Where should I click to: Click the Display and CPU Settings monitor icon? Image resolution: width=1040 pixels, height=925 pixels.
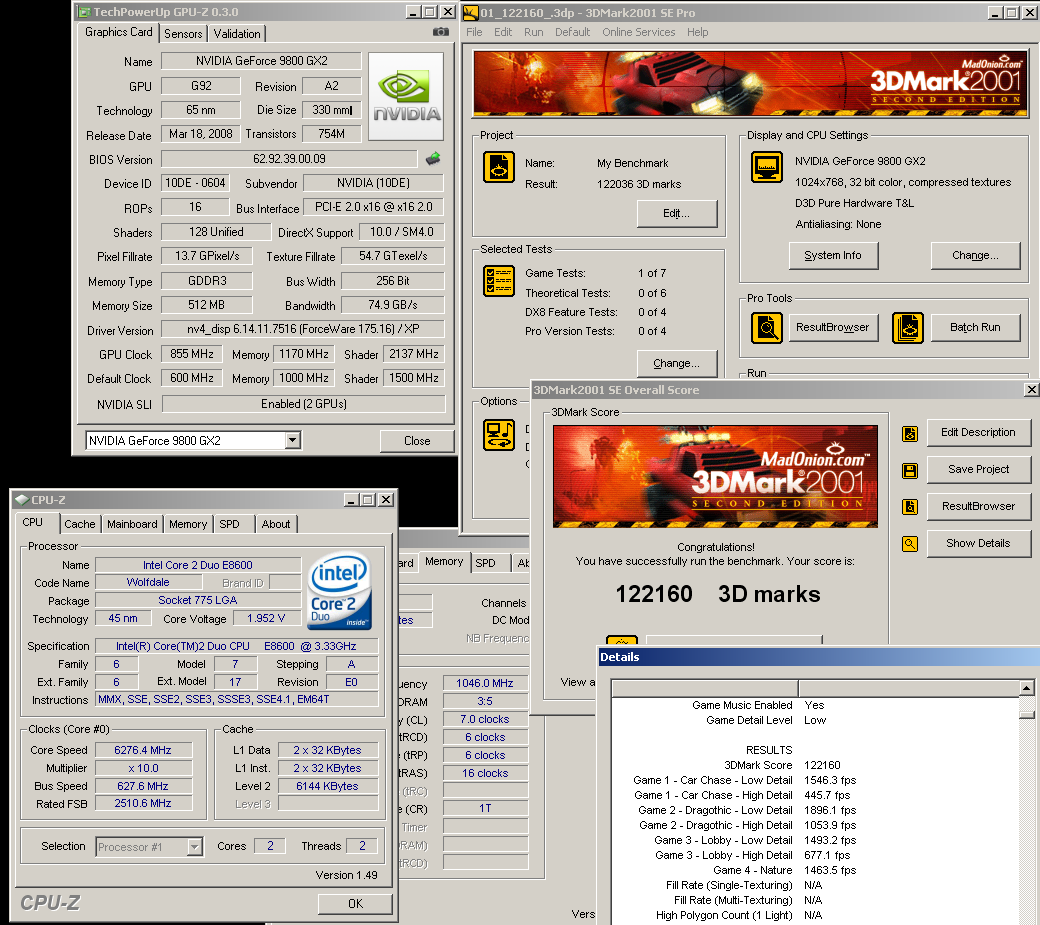tap(767, 166)
